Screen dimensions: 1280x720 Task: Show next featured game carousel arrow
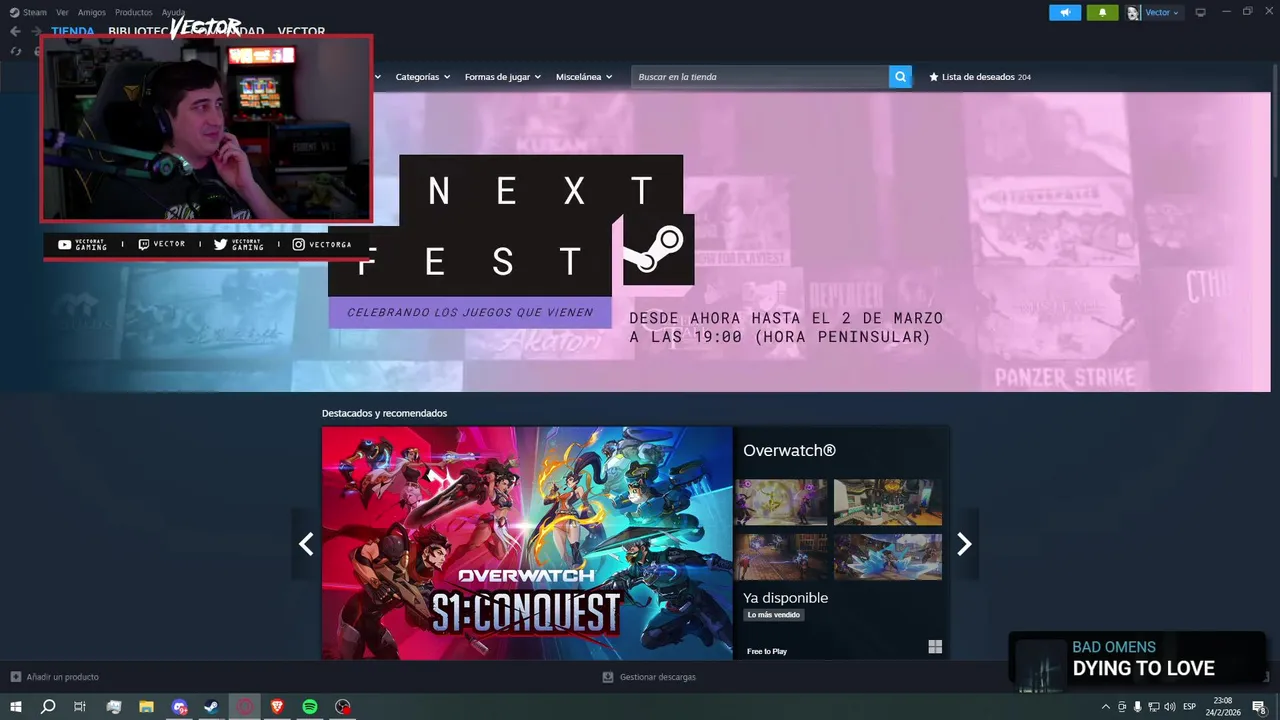(964, 544)
